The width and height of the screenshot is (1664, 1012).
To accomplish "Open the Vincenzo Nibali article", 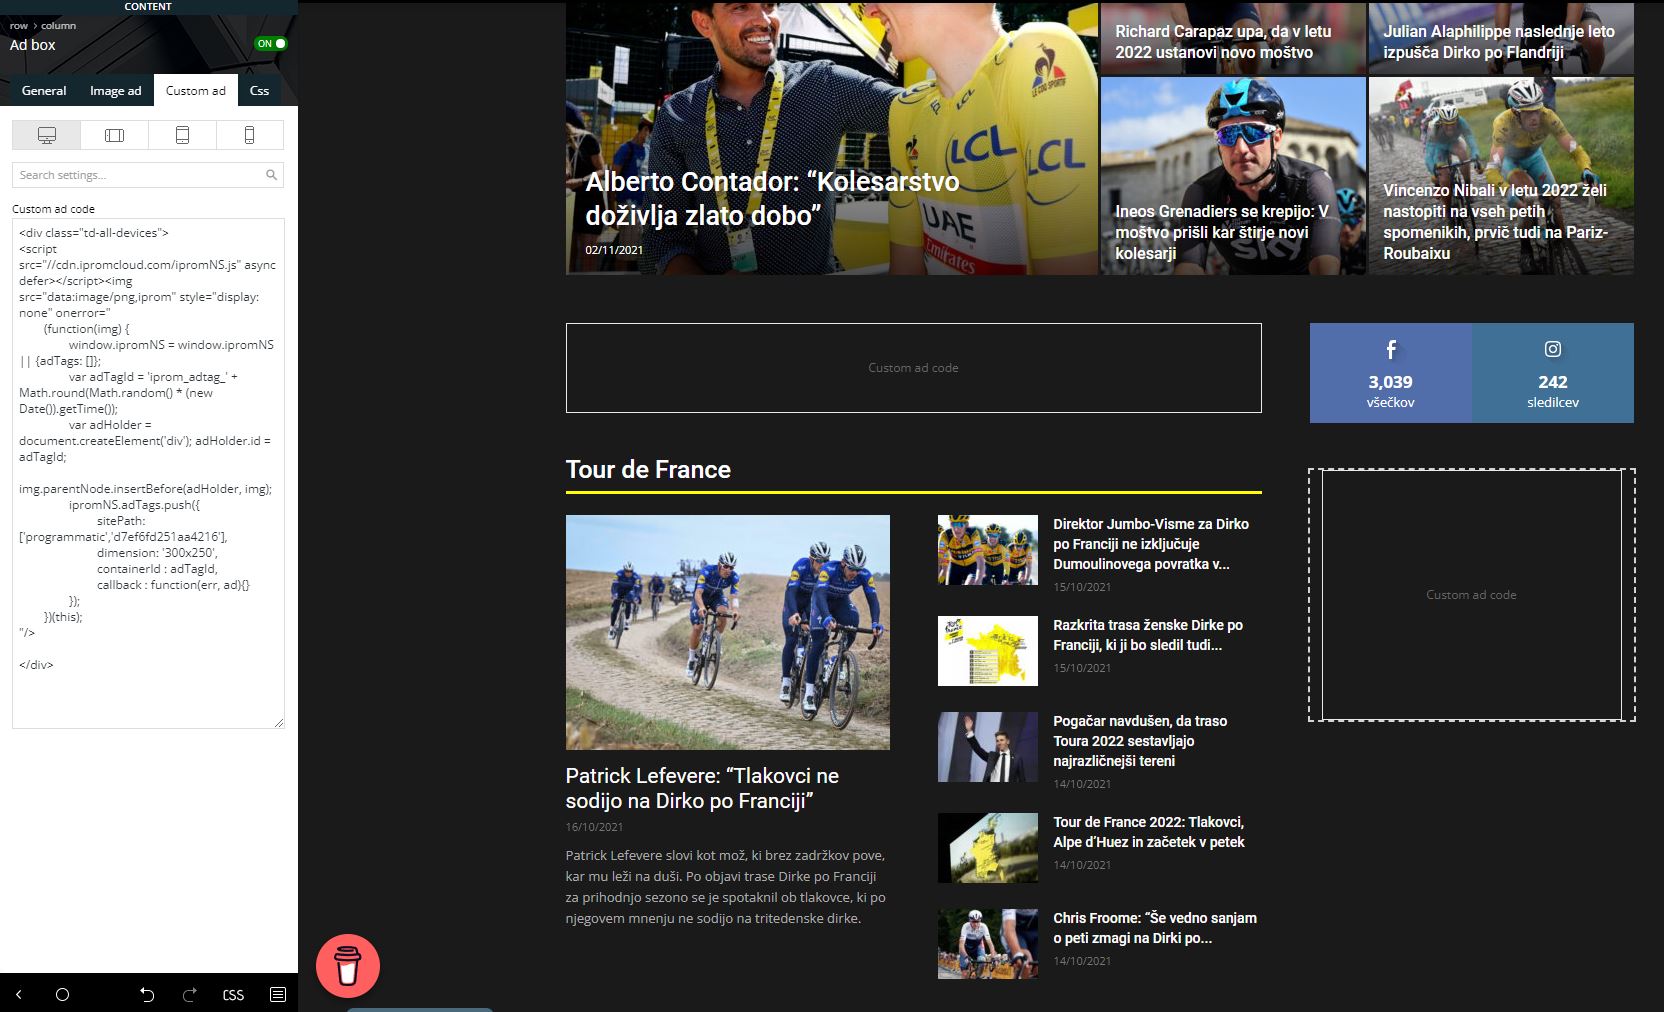I will [x=1496, y=221].
